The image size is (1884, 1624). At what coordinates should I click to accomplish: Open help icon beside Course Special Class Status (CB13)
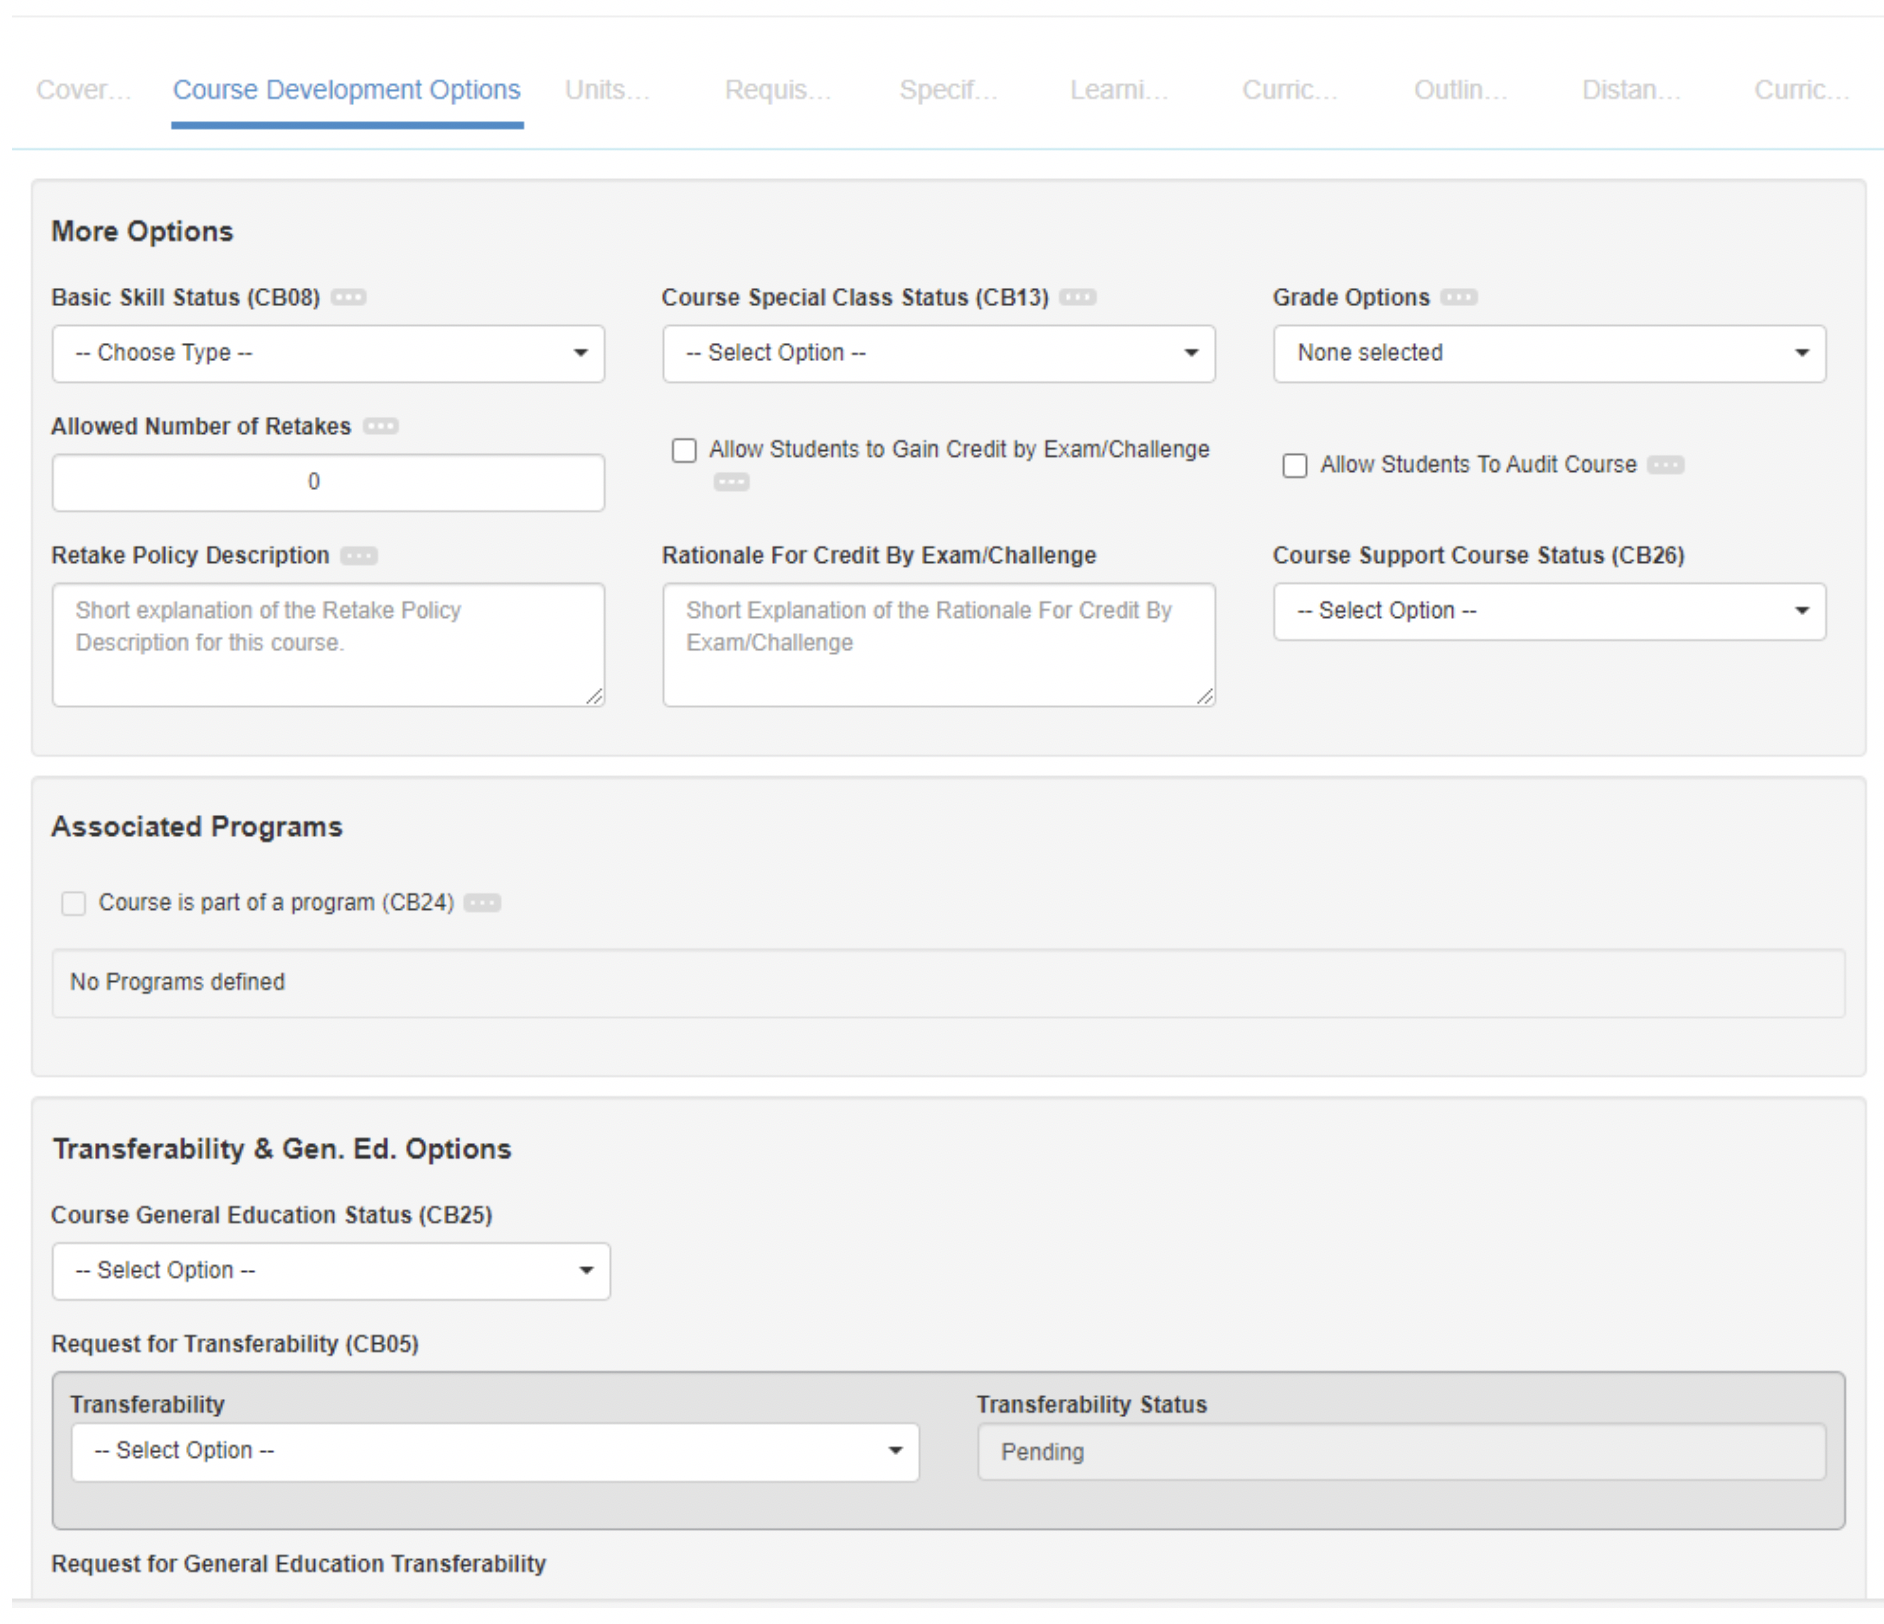1078,297
